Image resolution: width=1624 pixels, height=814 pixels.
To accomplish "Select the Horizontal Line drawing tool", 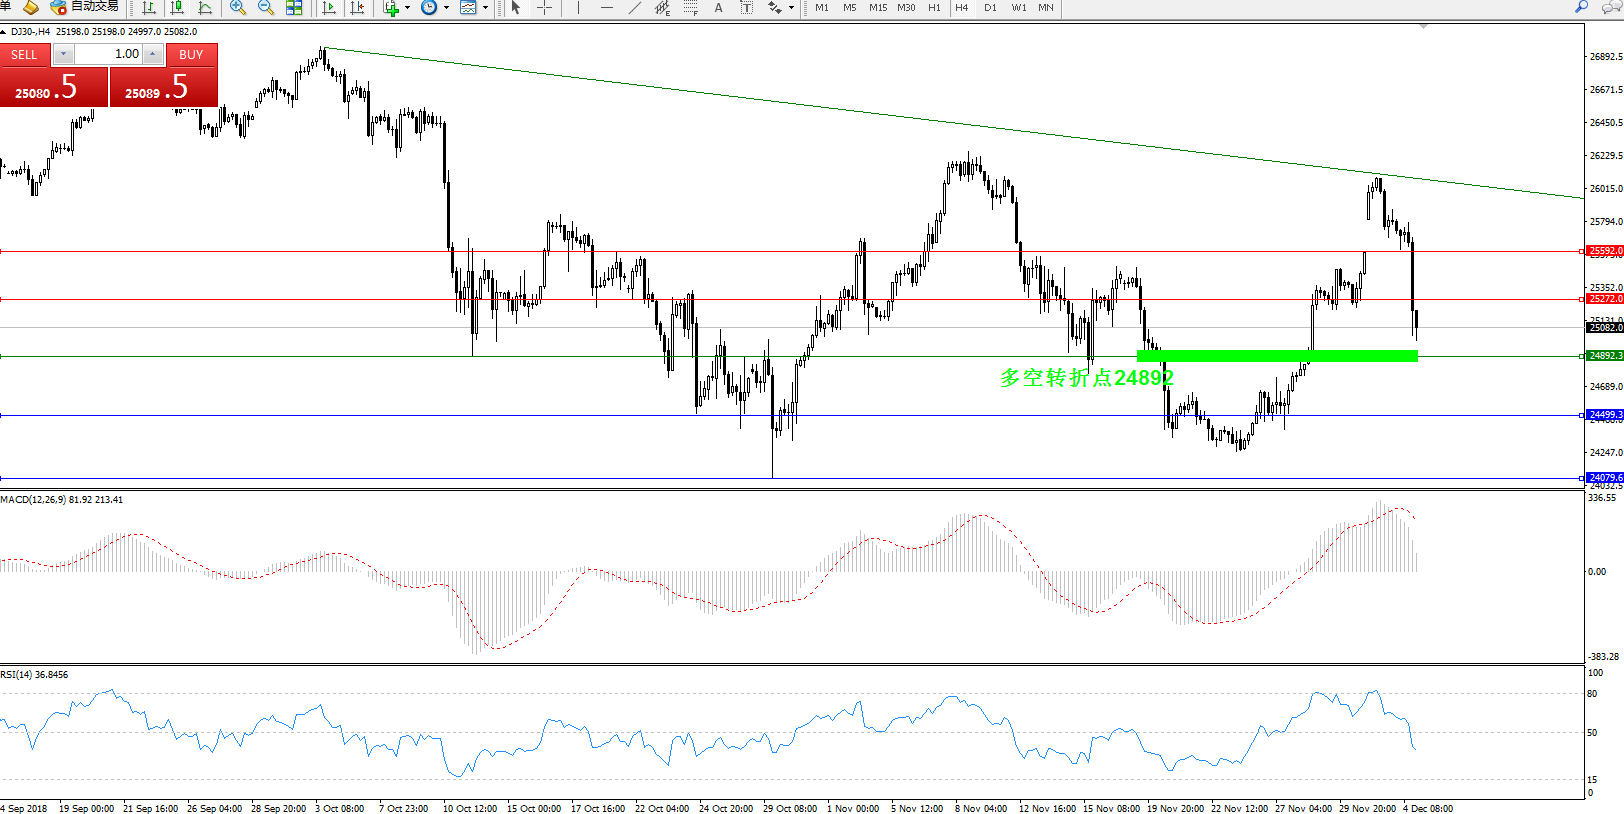I will click(x=606, y=8).
